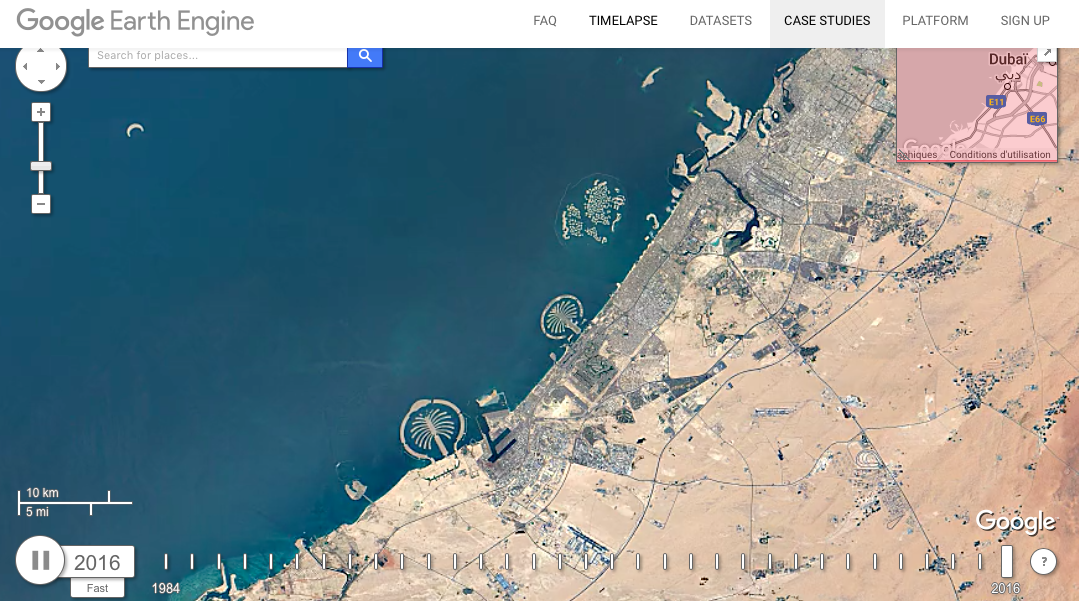Open the Platform page
Screen dimensions: 1079x601
click(935, 21)
